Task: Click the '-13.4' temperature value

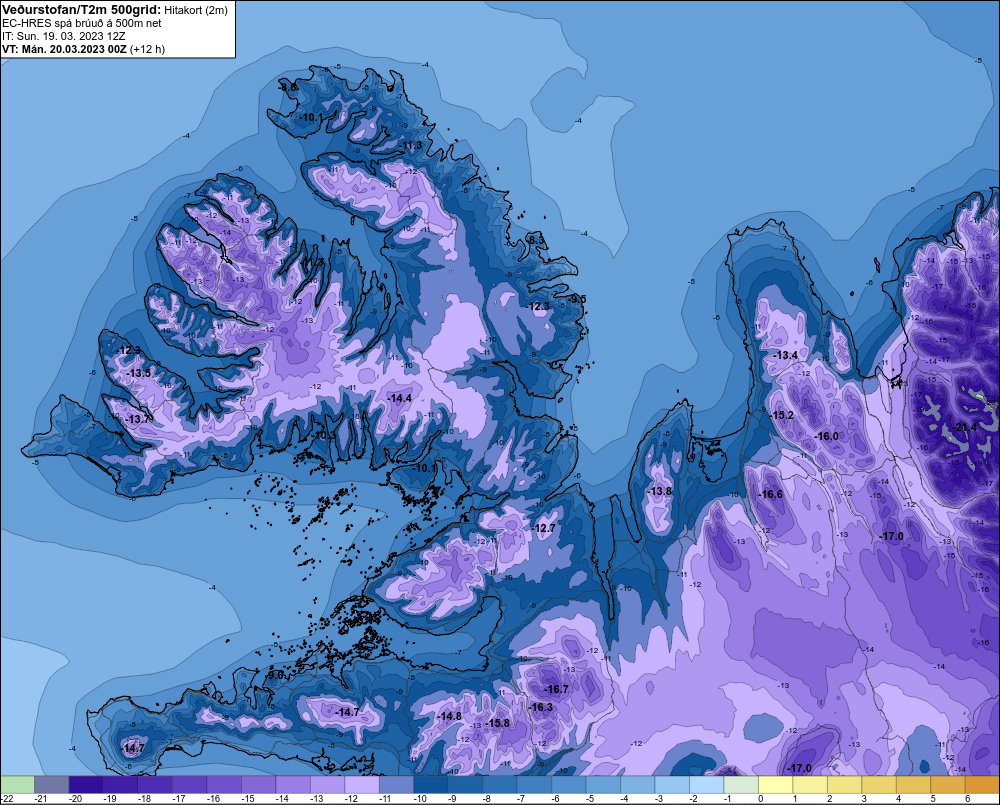Action: (x=786, y=355)
